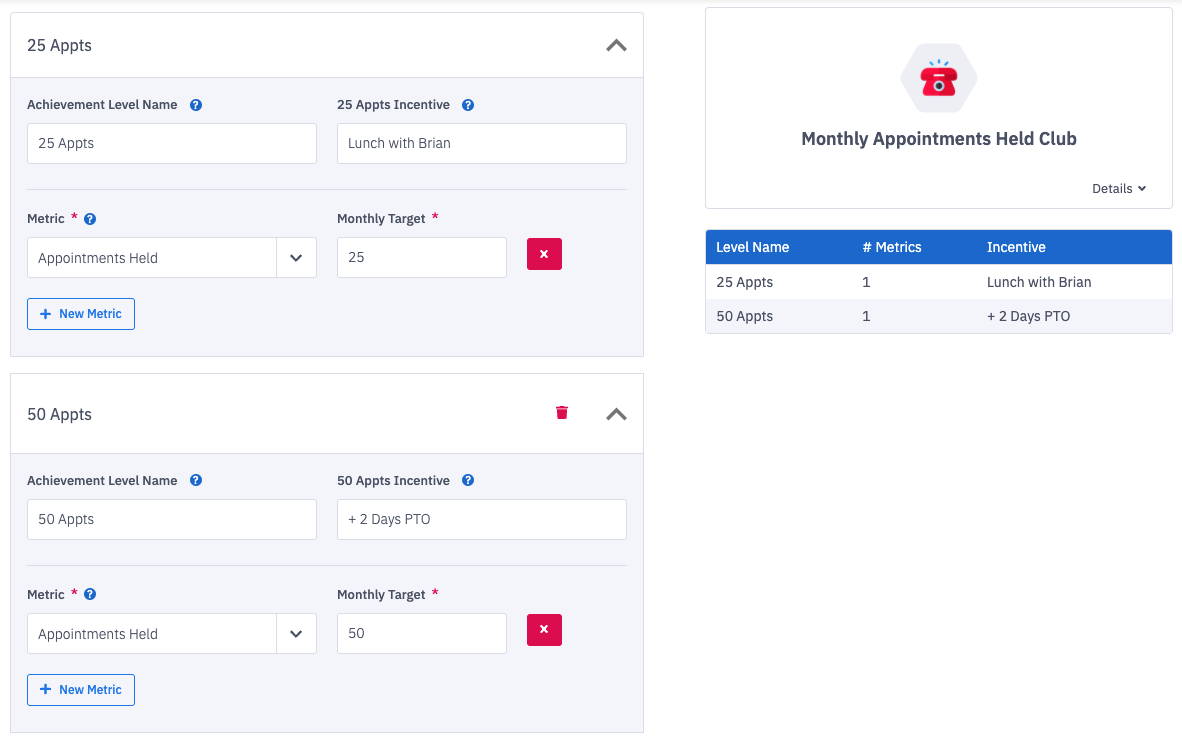Viewport: 1182px width, 744px height.
Task: Collapse the 25 Appts section
Action: click(616, 45)
